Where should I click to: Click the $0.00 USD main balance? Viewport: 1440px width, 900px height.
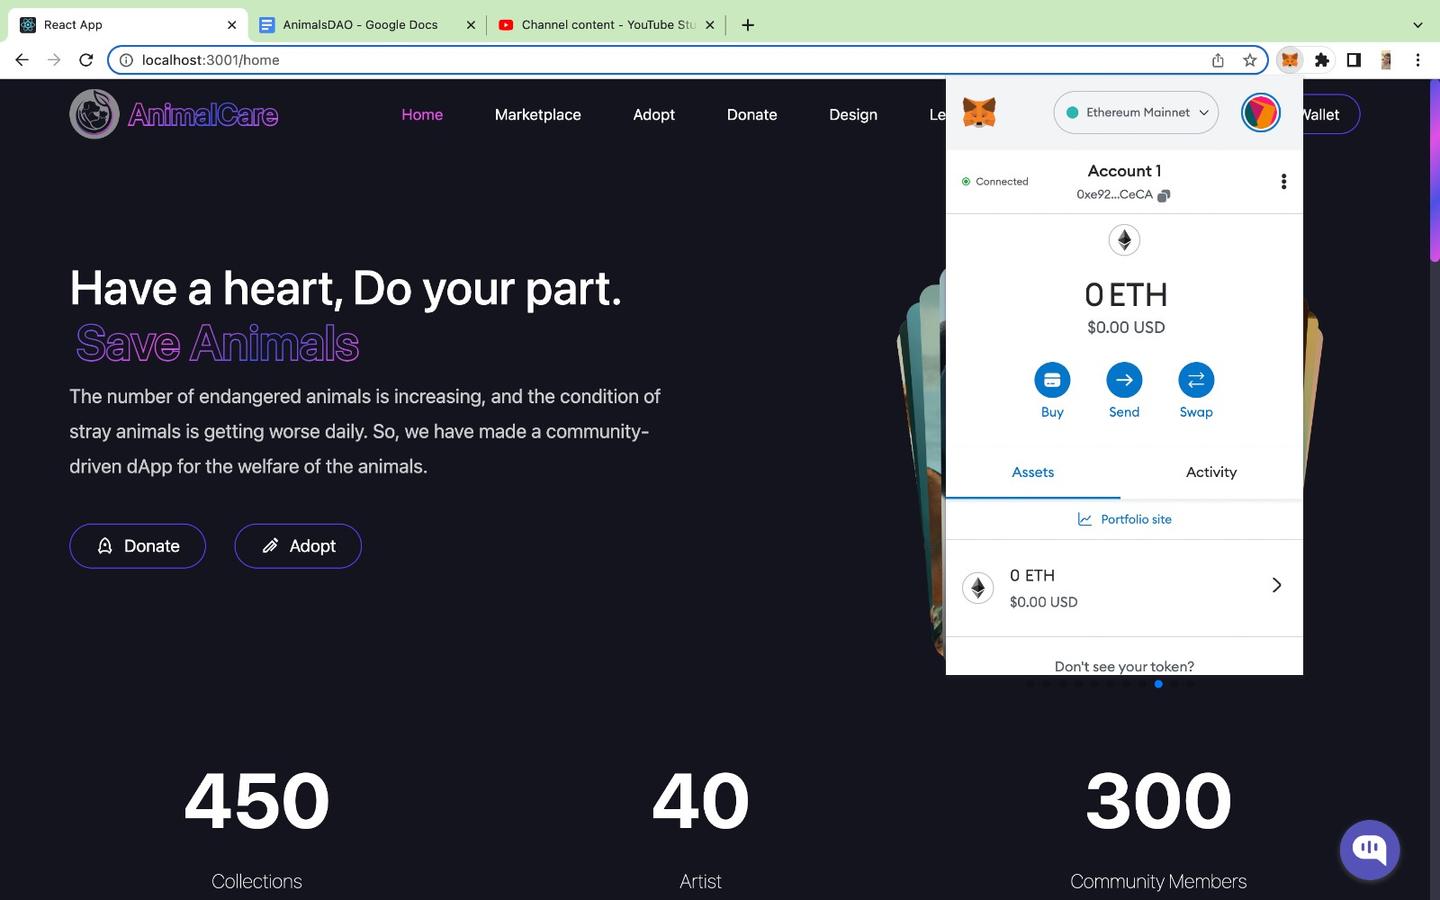click(x=1126, y=327)
